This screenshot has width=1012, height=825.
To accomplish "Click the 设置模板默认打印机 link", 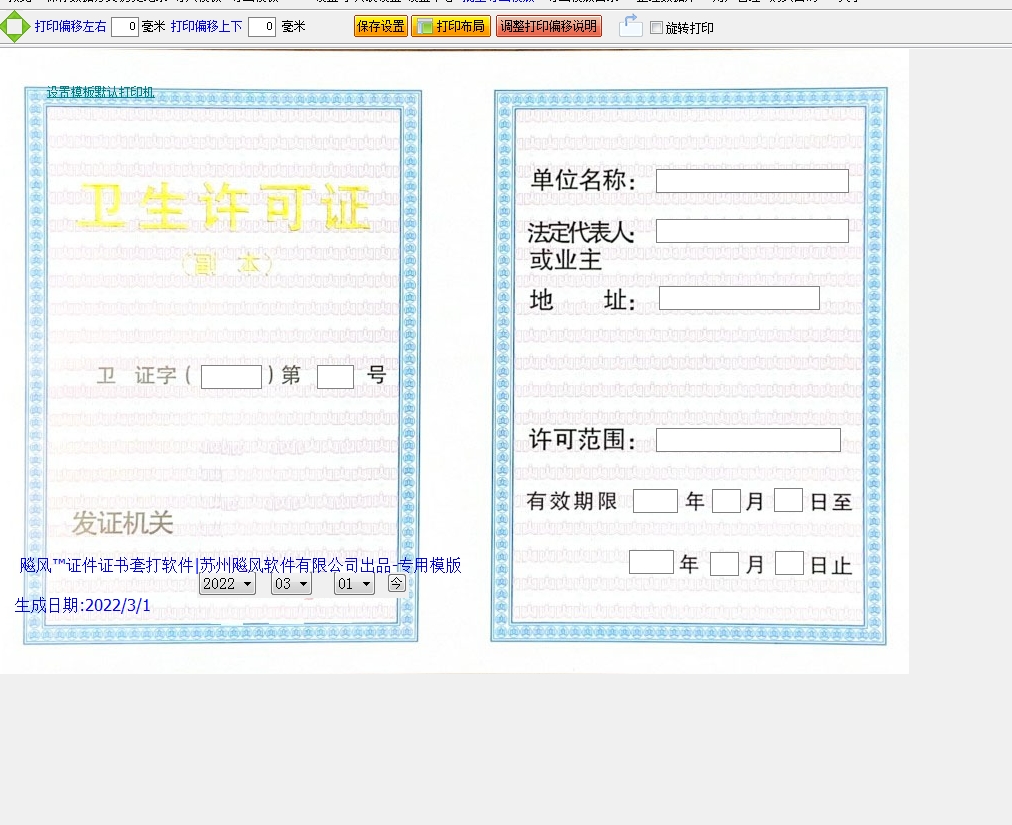I will (x=100, y=93).
